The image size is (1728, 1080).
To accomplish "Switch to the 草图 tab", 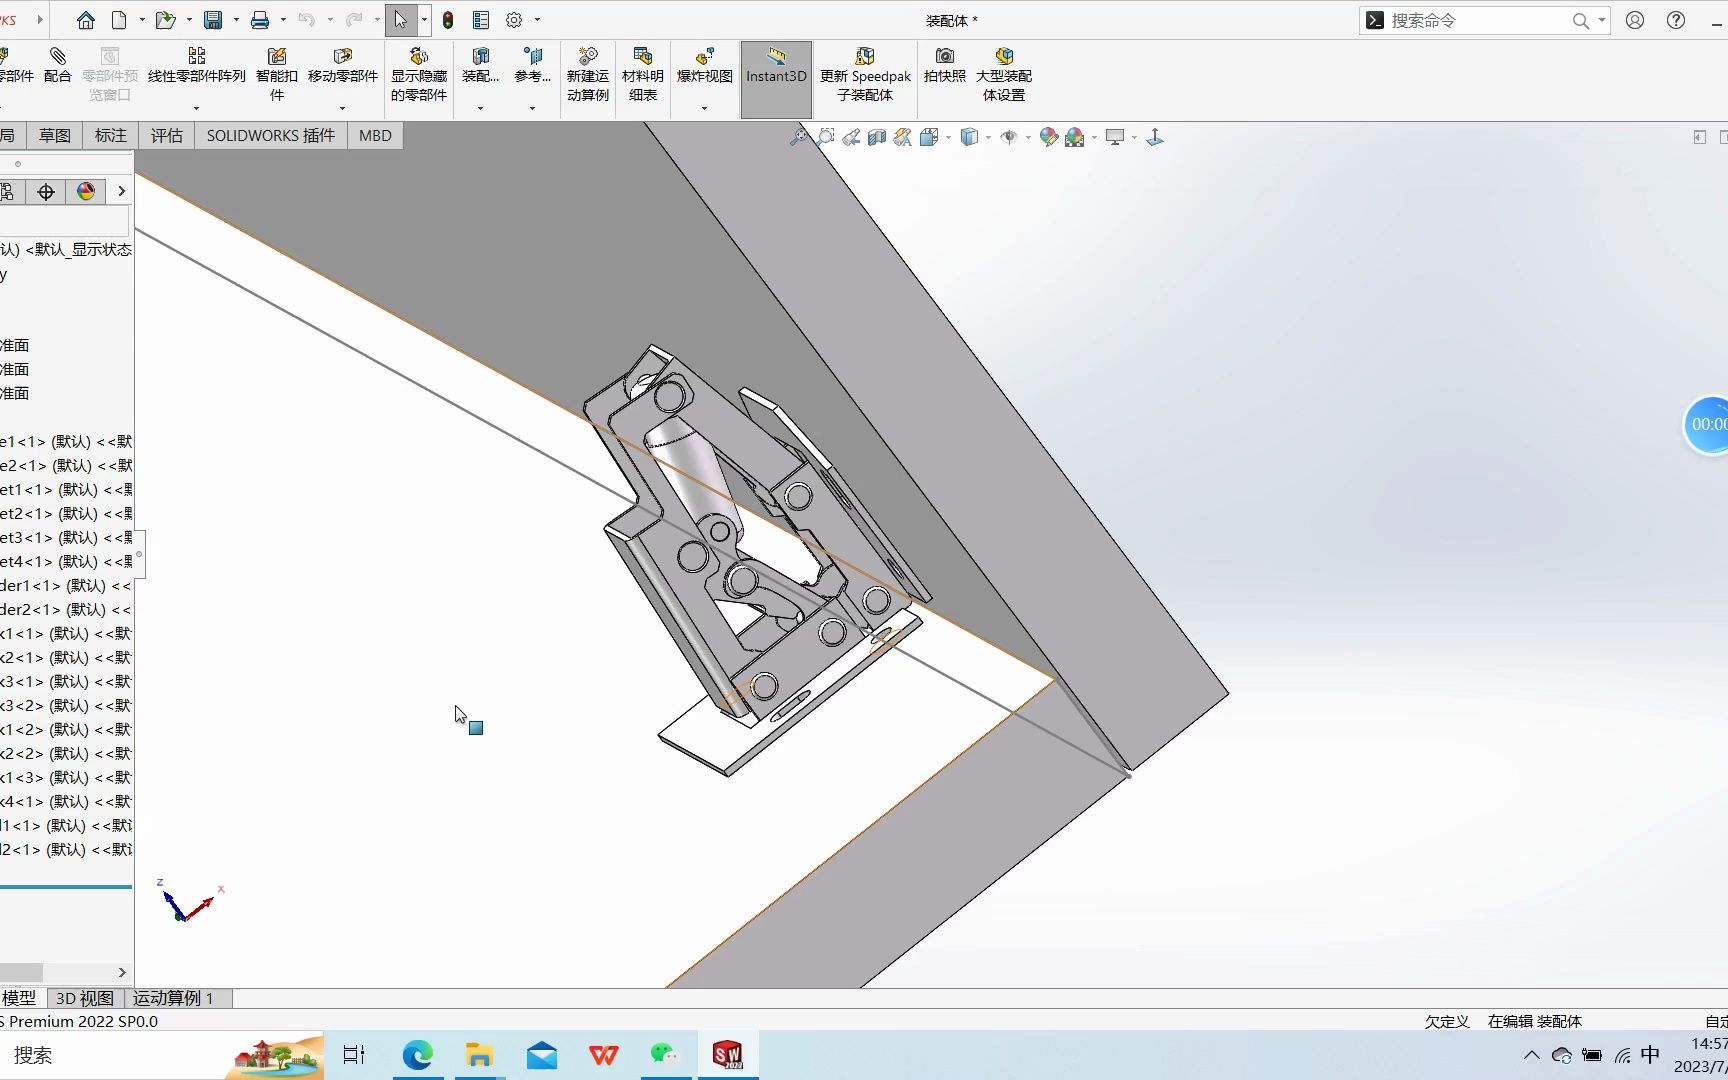I will pos(55,136).
